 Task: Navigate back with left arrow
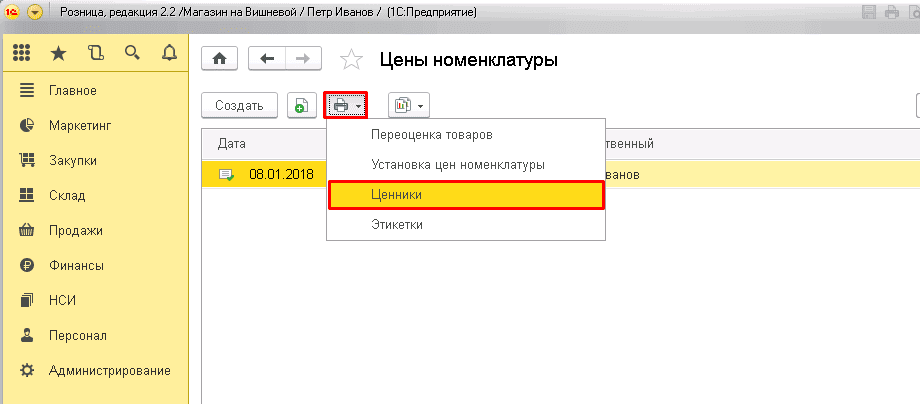pyautogui.click(x=267, y=59)
